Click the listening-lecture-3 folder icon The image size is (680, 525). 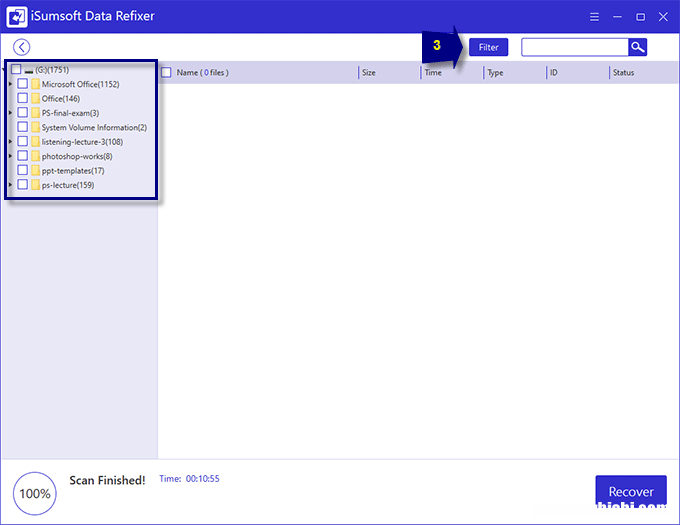point(36,142)
